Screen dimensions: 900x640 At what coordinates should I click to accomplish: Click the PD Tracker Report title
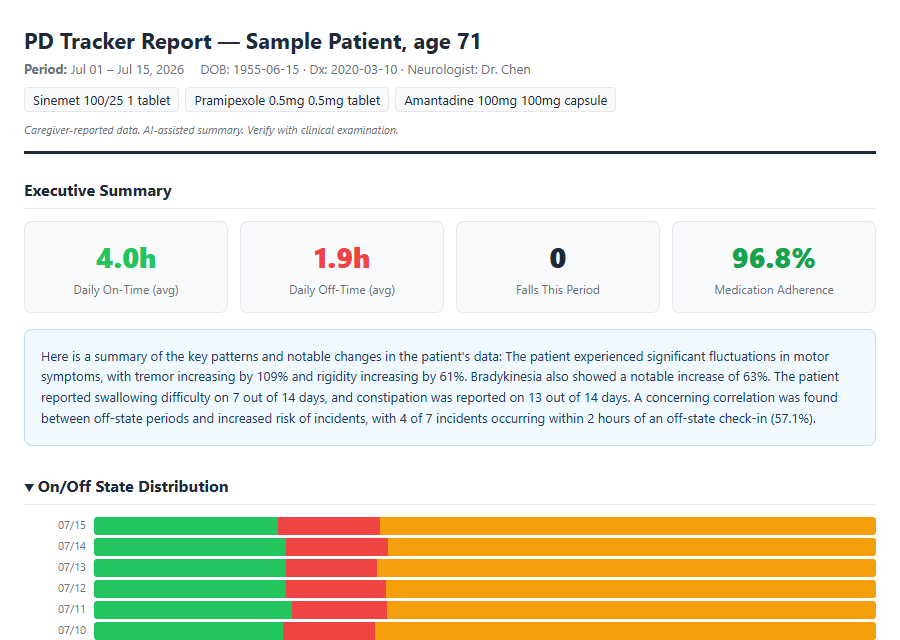pyautogui.click(x=253, y=41)
